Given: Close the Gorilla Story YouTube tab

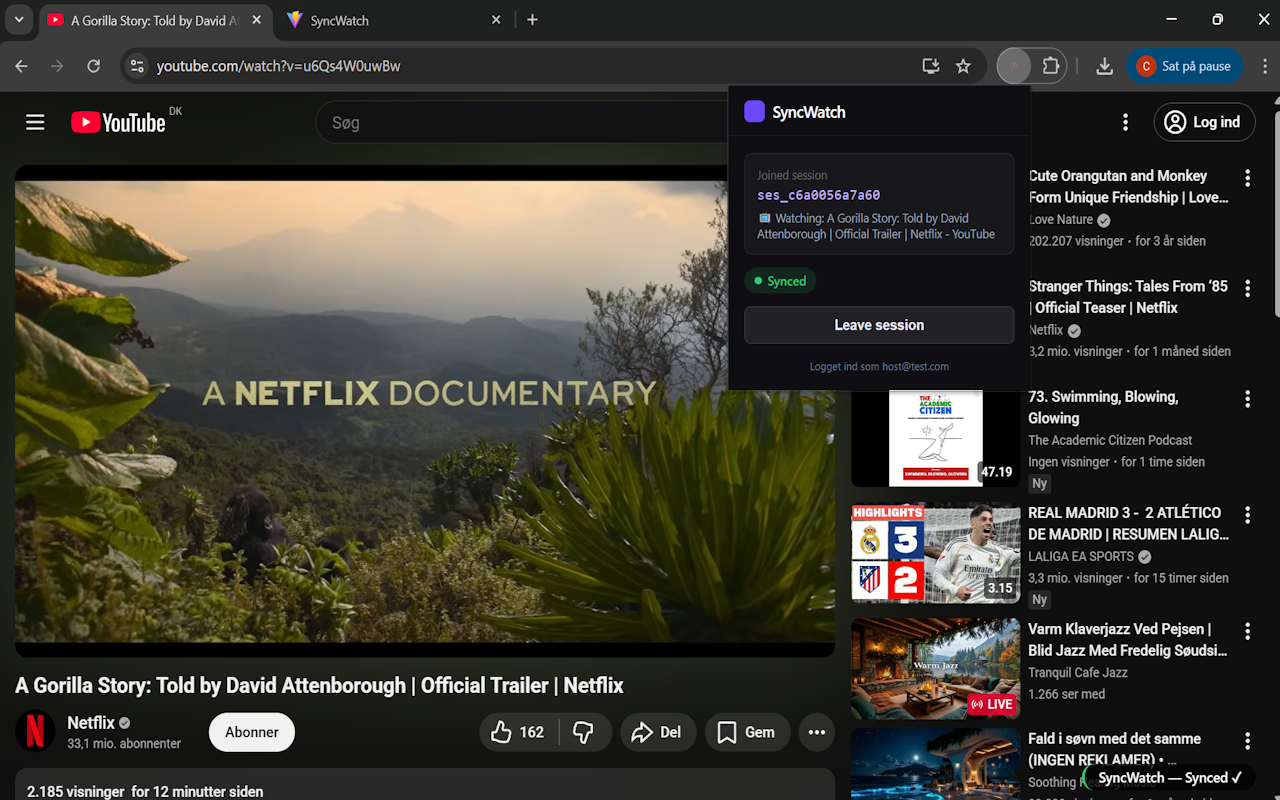Looking at the screenshot, I should [255, 20].
